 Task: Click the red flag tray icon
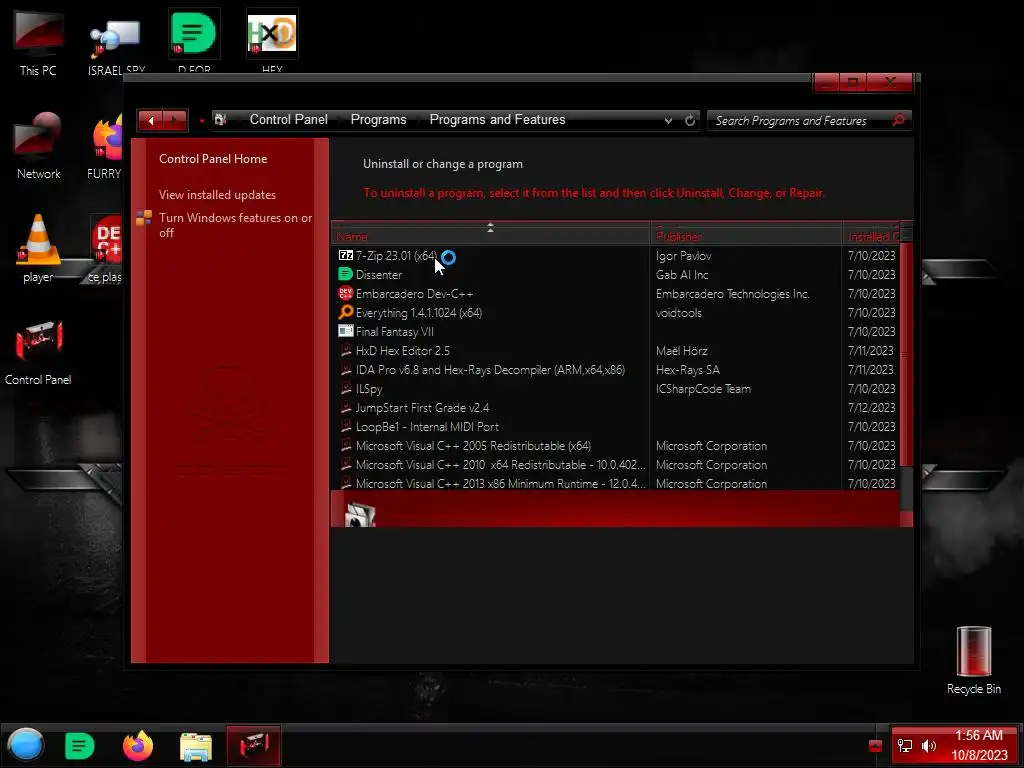tap(876, 746)
